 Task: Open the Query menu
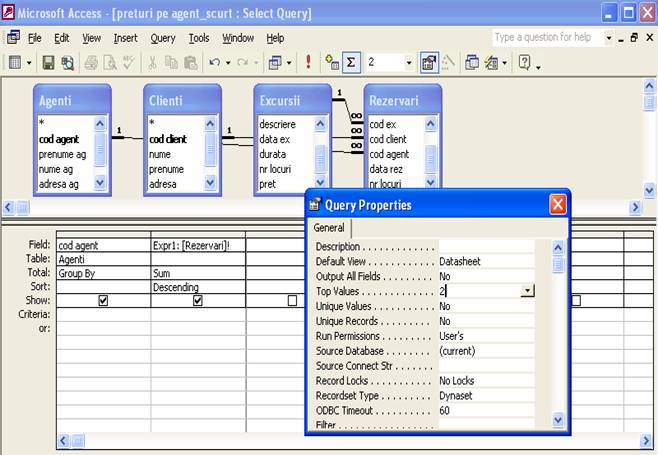pos(163,38)
